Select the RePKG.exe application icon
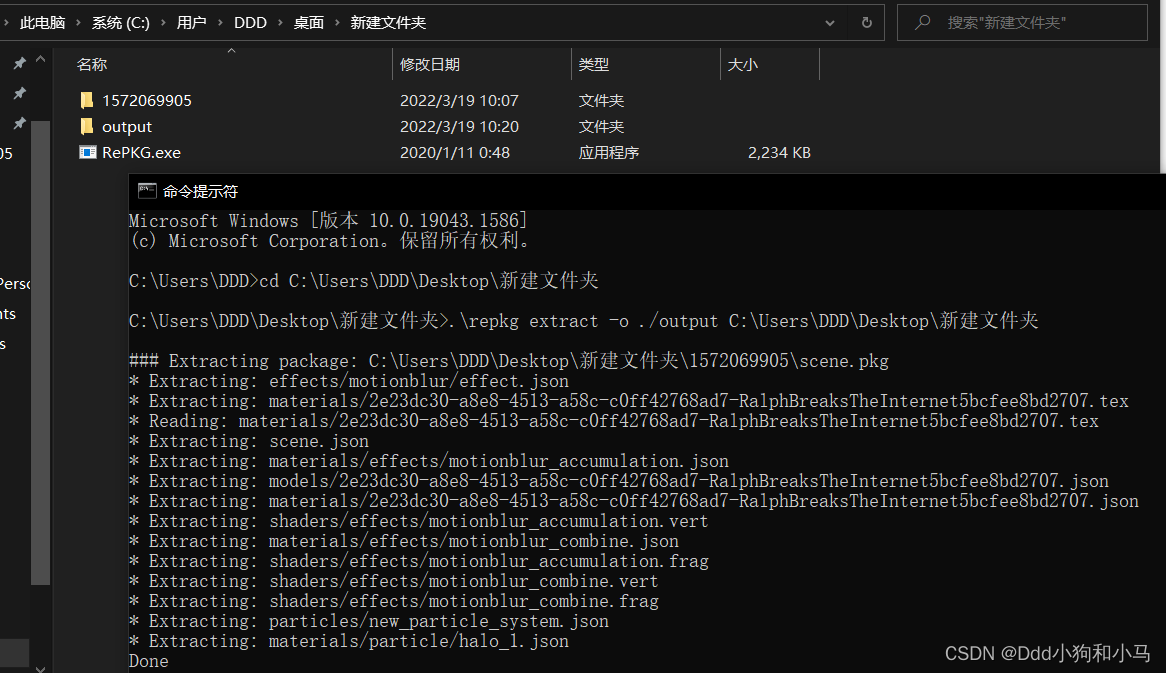1166x673 pixels. click(x=88, y=152)
